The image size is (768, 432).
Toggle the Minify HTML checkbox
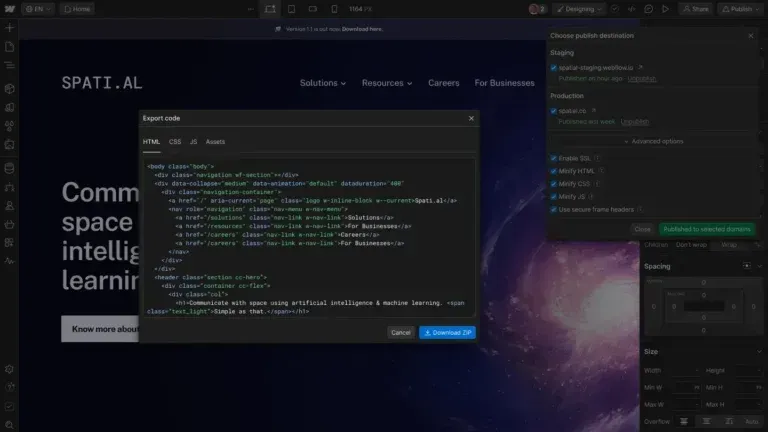click(x=553, y=171)
